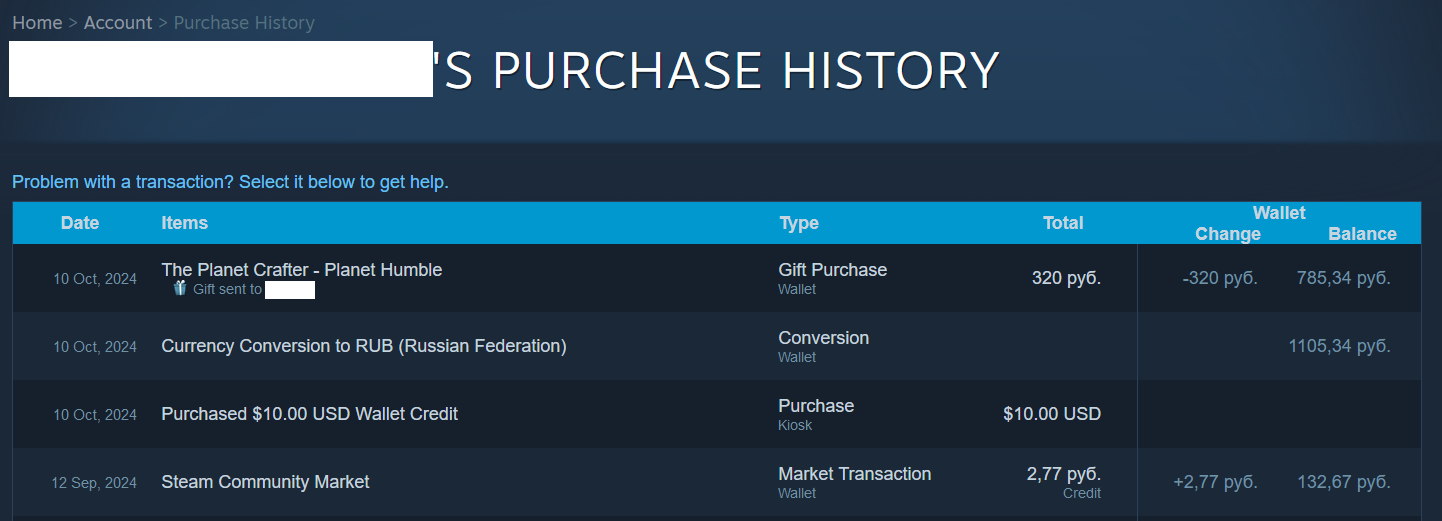This screenshot has width=1442, height=521.
Task: Click the 785,34 руб. balance value
Action: click(1343, 278)
